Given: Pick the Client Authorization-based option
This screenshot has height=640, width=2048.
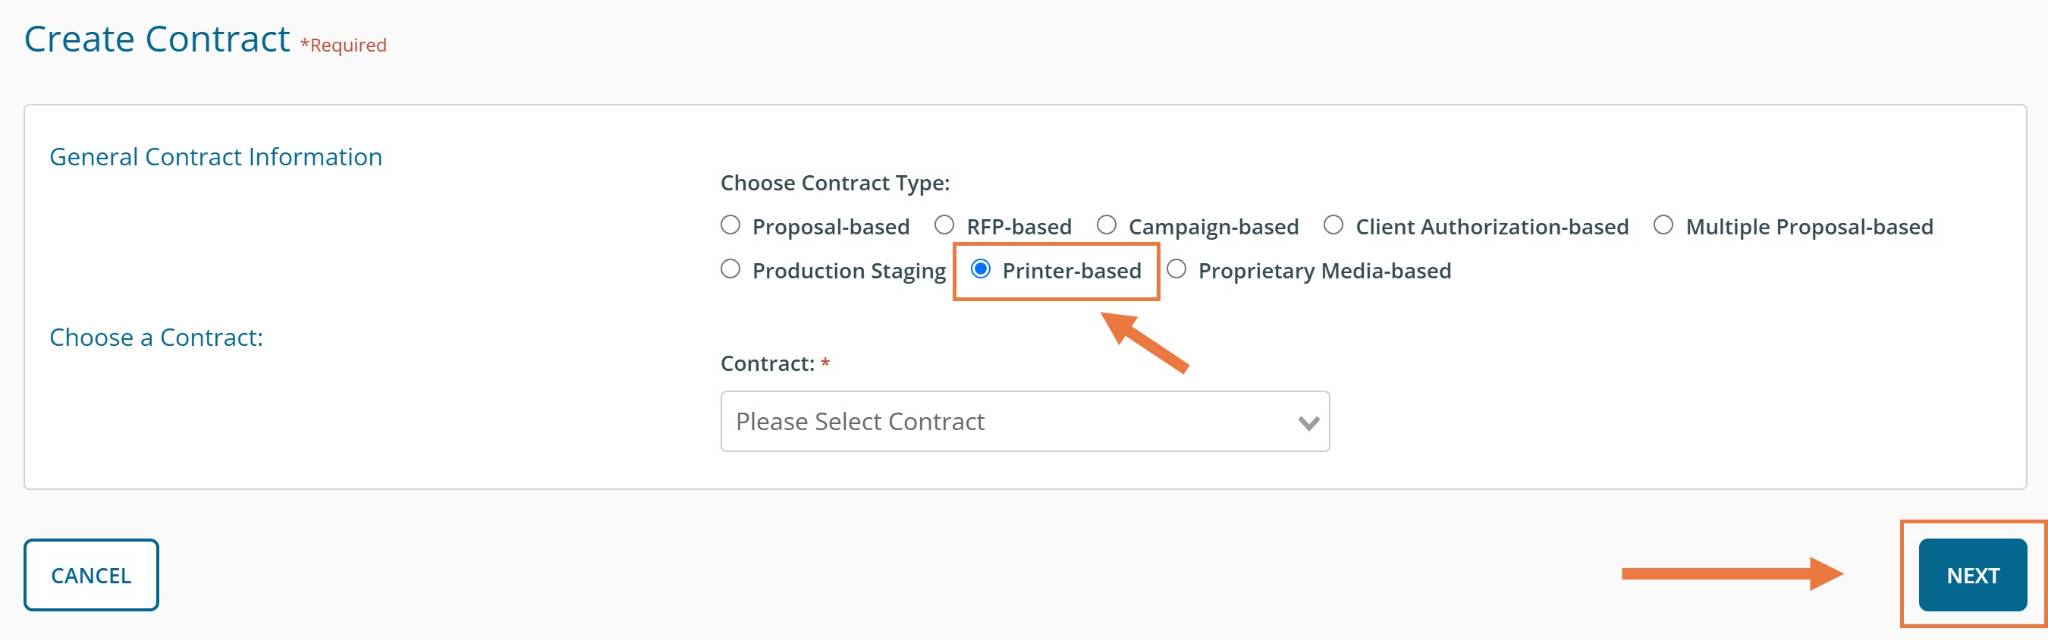Looking at the screenshot, I should click(1334, 225).
